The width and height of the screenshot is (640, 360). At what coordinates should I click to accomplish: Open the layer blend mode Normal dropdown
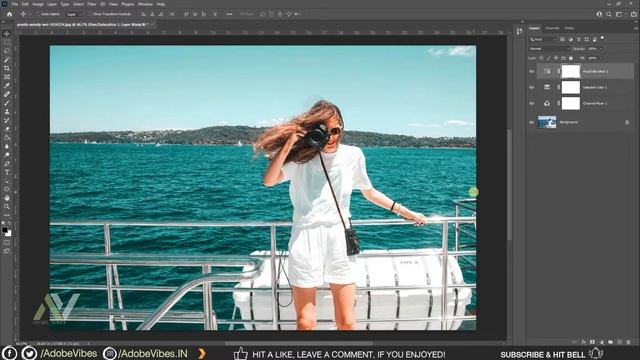[x=548, y=49]
